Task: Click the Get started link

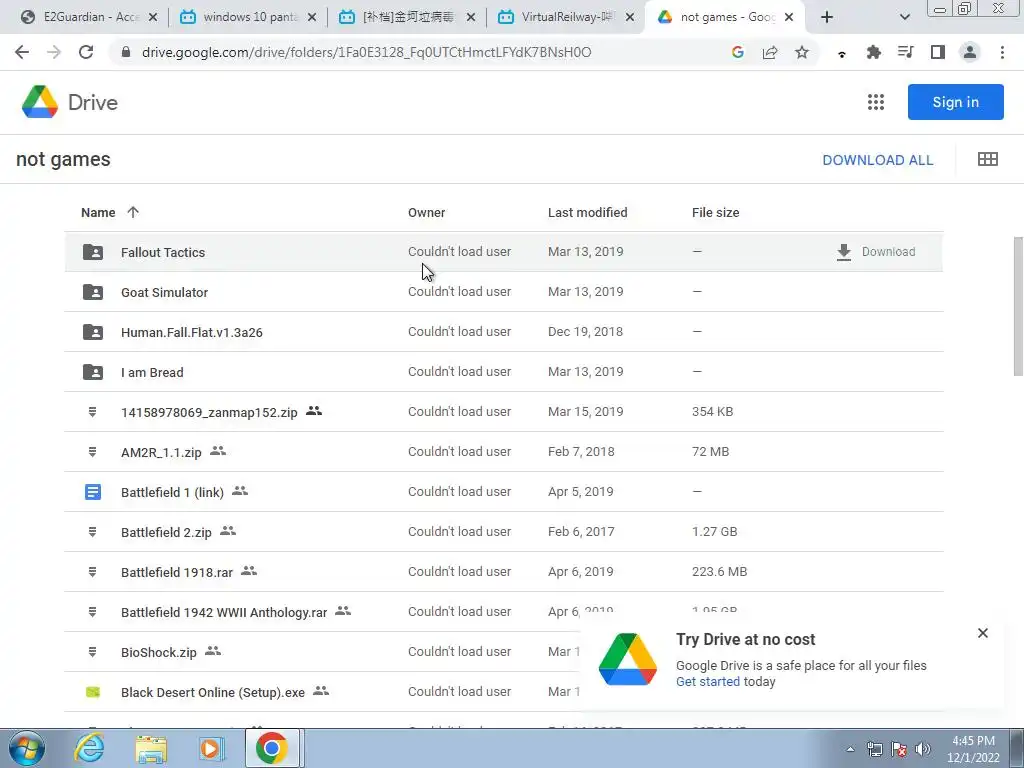Action: coord(707,682)
